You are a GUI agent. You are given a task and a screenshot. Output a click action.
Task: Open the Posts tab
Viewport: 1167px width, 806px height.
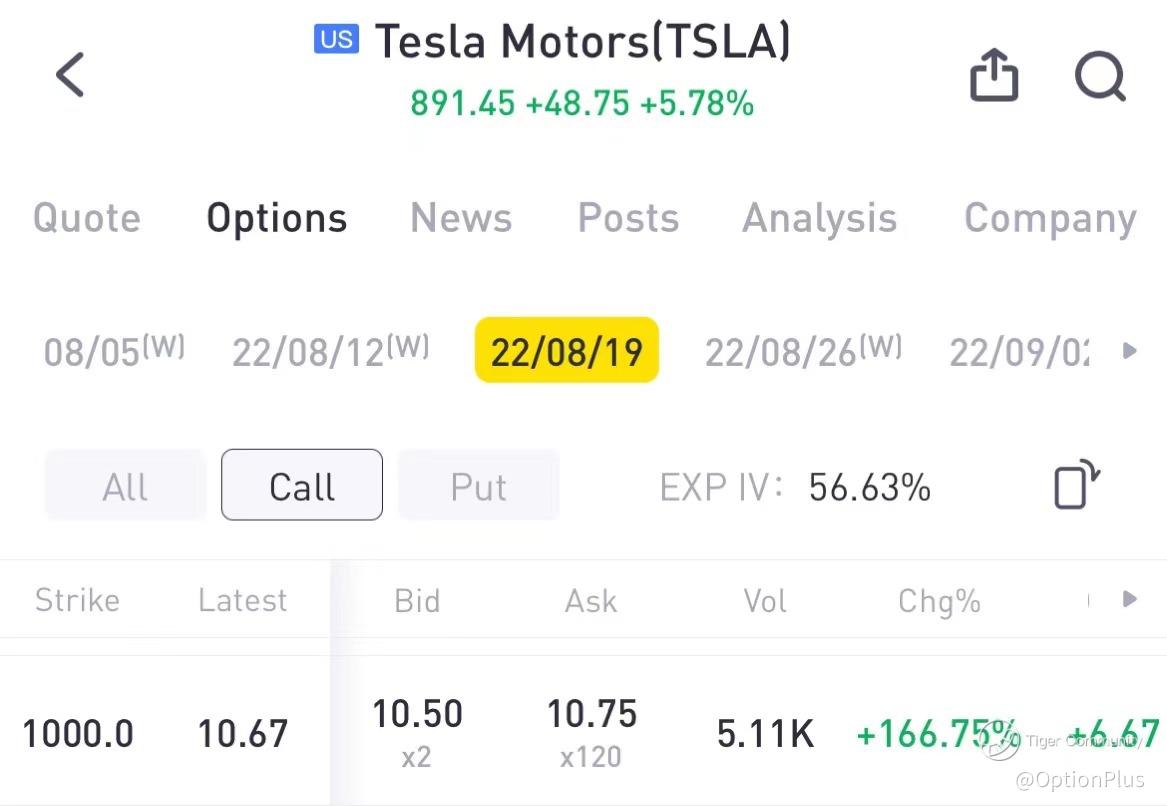pos(628,218)
